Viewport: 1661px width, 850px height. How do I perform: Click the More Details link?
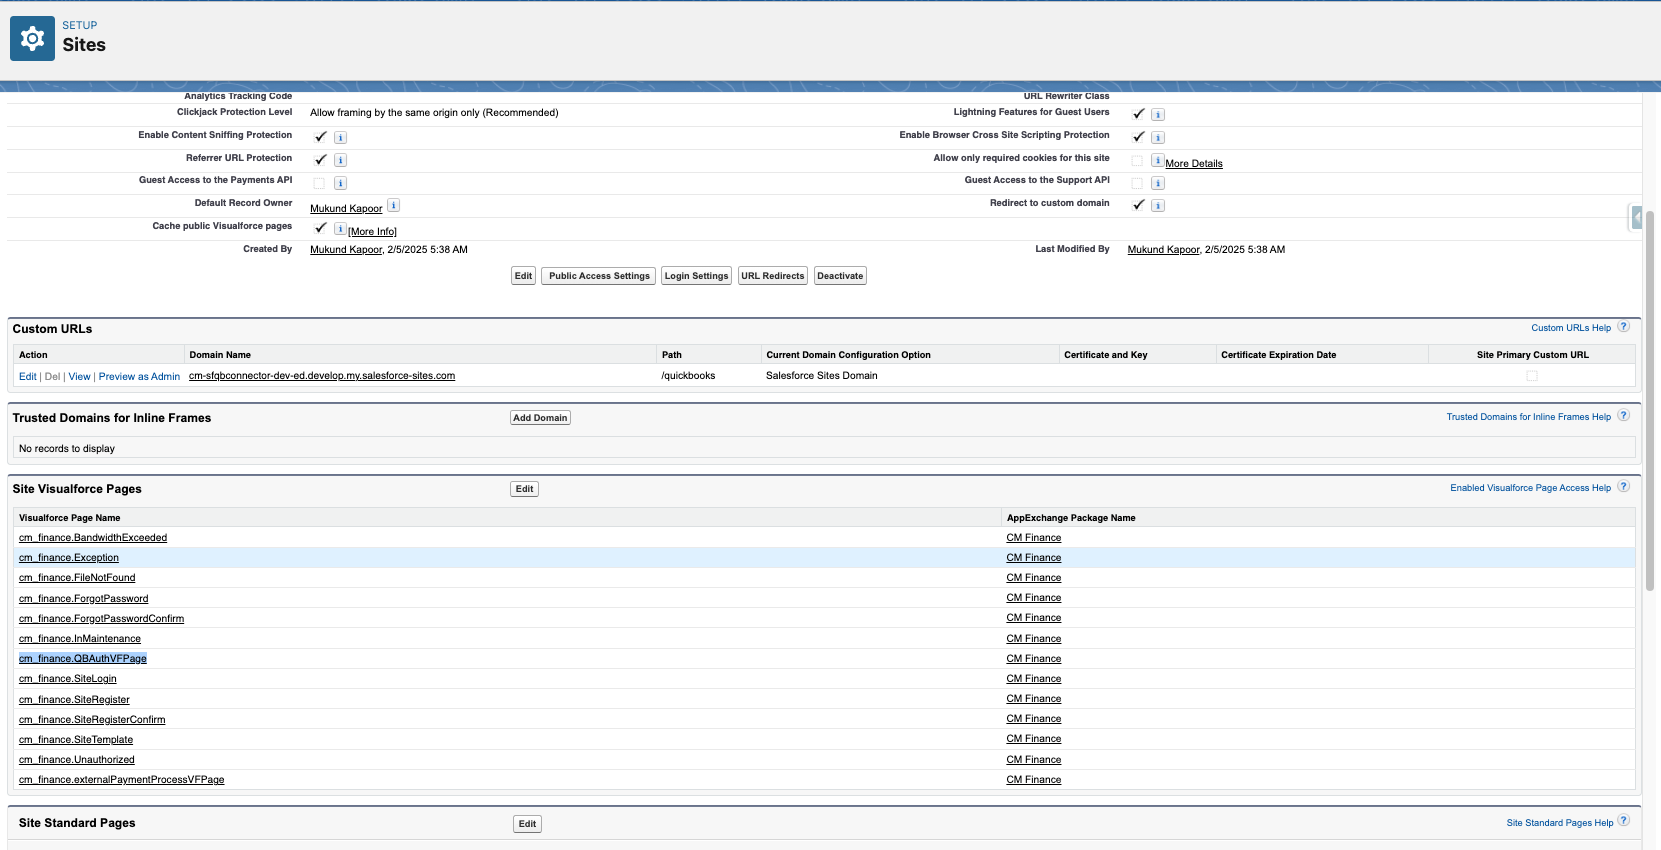click(x=1194, y=164)
